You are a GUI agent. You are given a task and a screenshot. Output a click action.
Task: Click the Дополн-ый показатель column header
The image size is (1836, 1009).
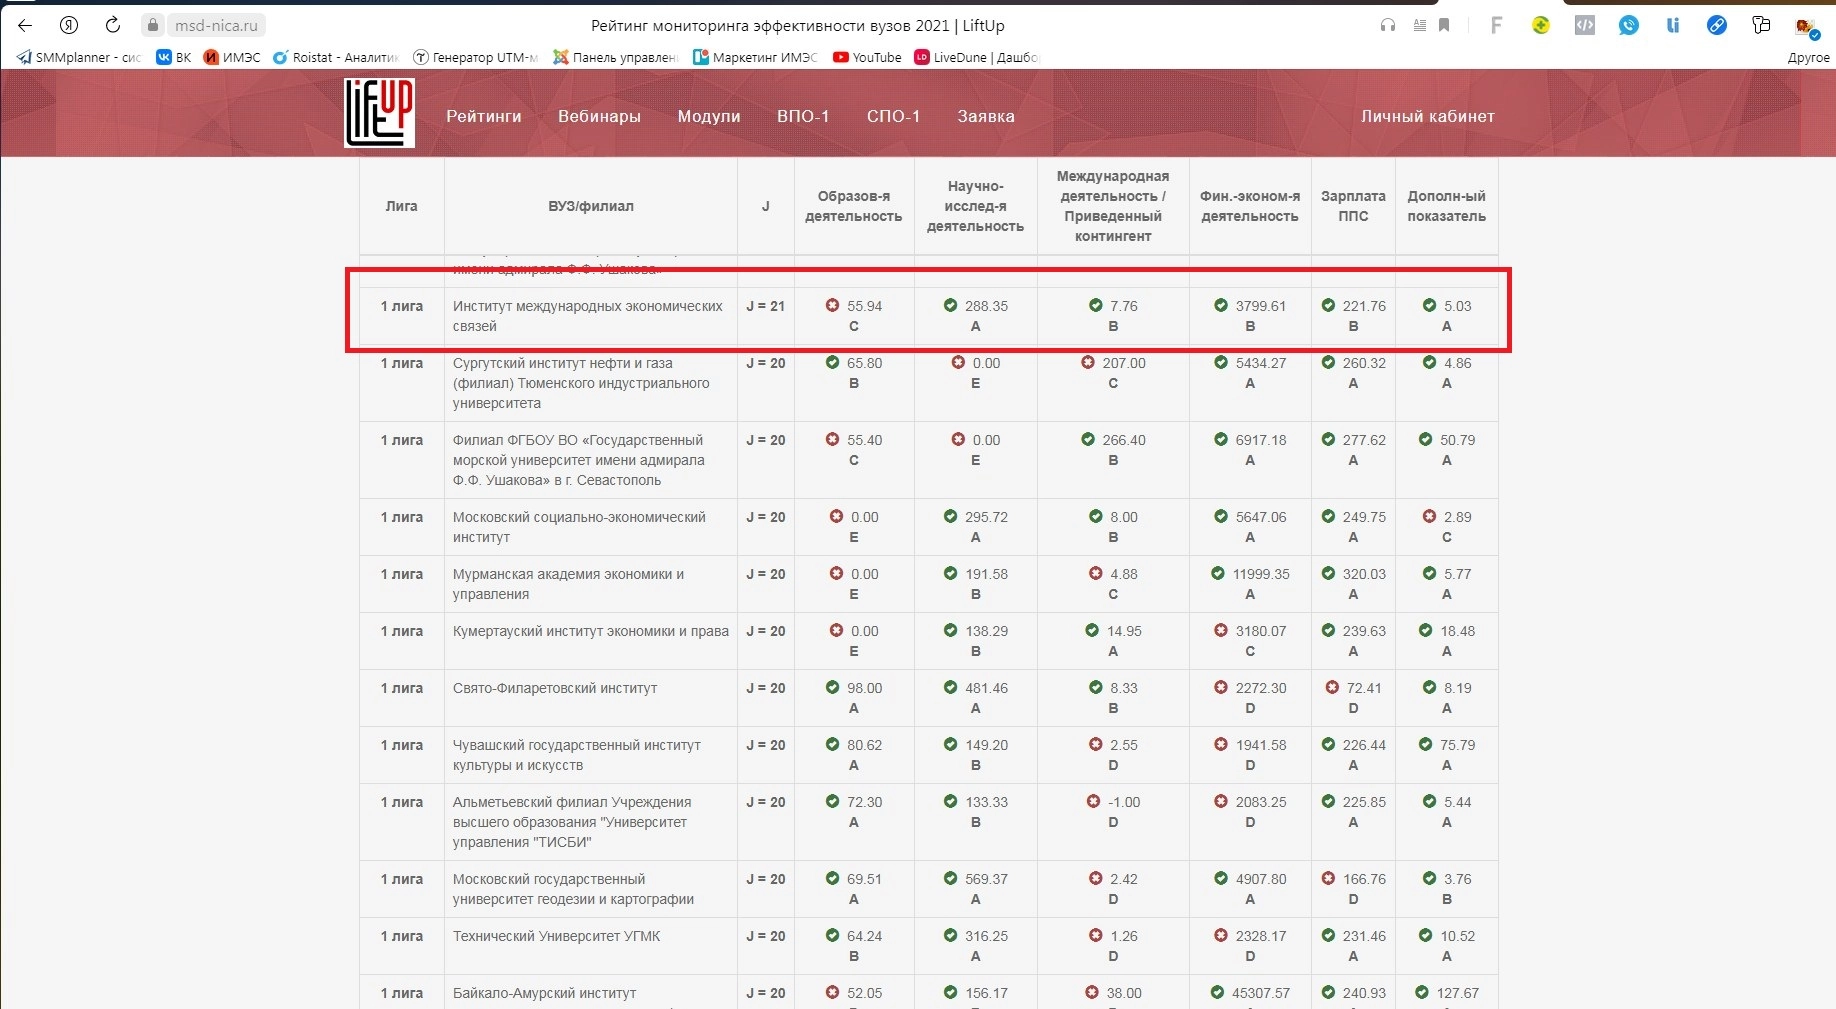point(1446,206)
